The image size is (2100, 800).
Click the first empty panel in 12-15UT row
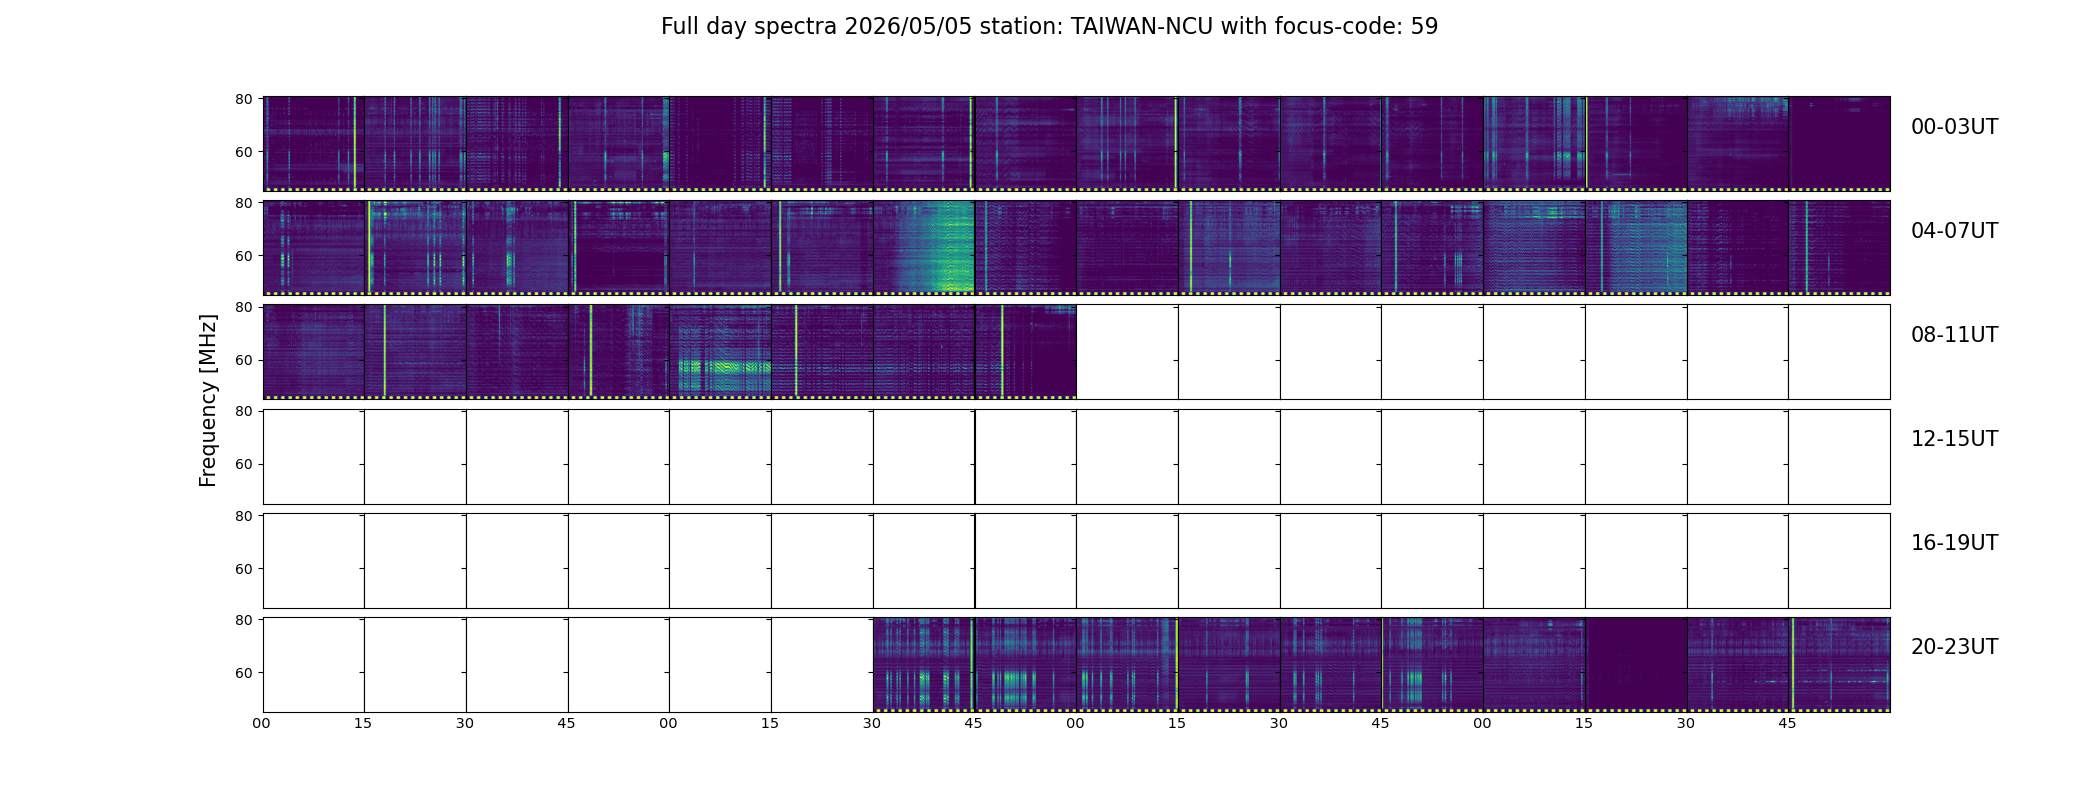pyautogui.click(x=313, y=456)
